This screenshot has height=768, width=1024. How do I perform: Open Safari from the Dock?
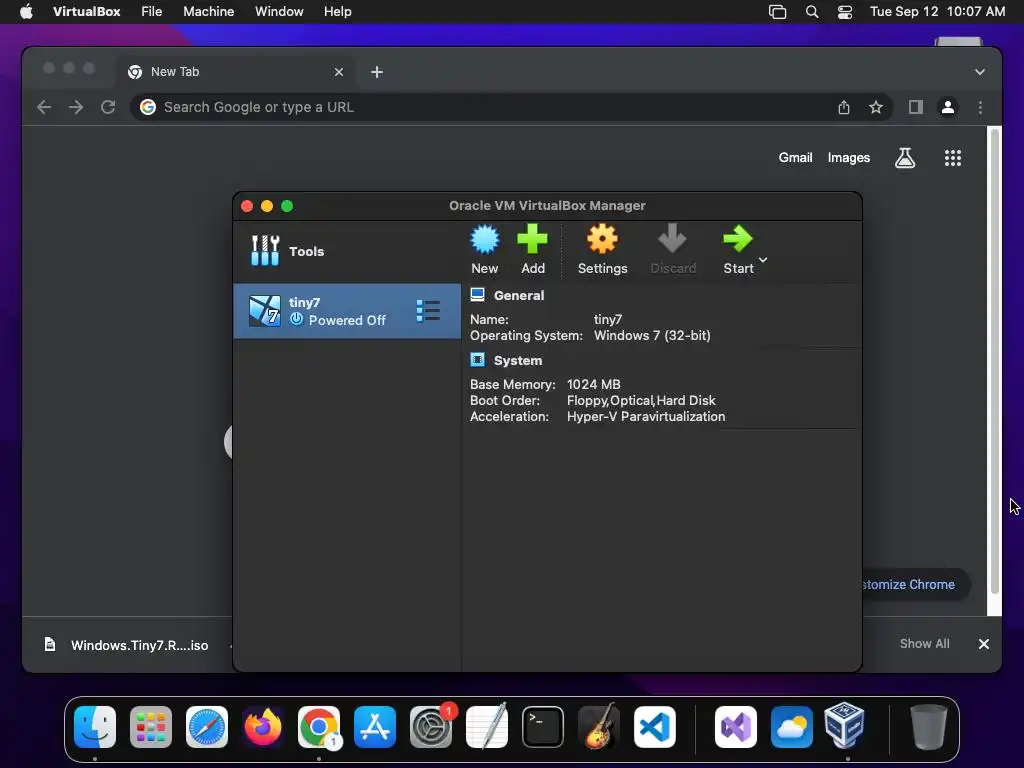[207, 727]
